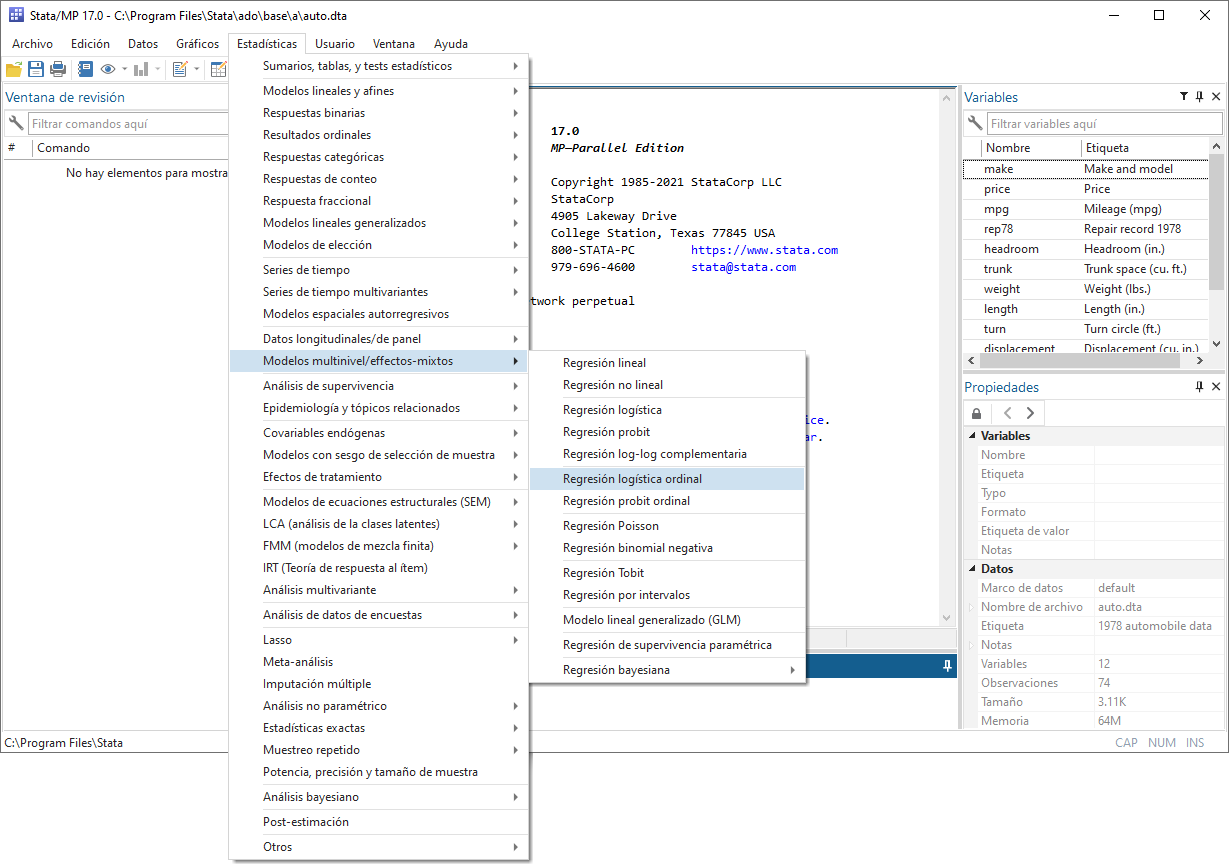The height and width of the screenshot is (864, 1229).
Task: Open Análisis de supervivencia submenu
Action: click(x=379, y=386)
